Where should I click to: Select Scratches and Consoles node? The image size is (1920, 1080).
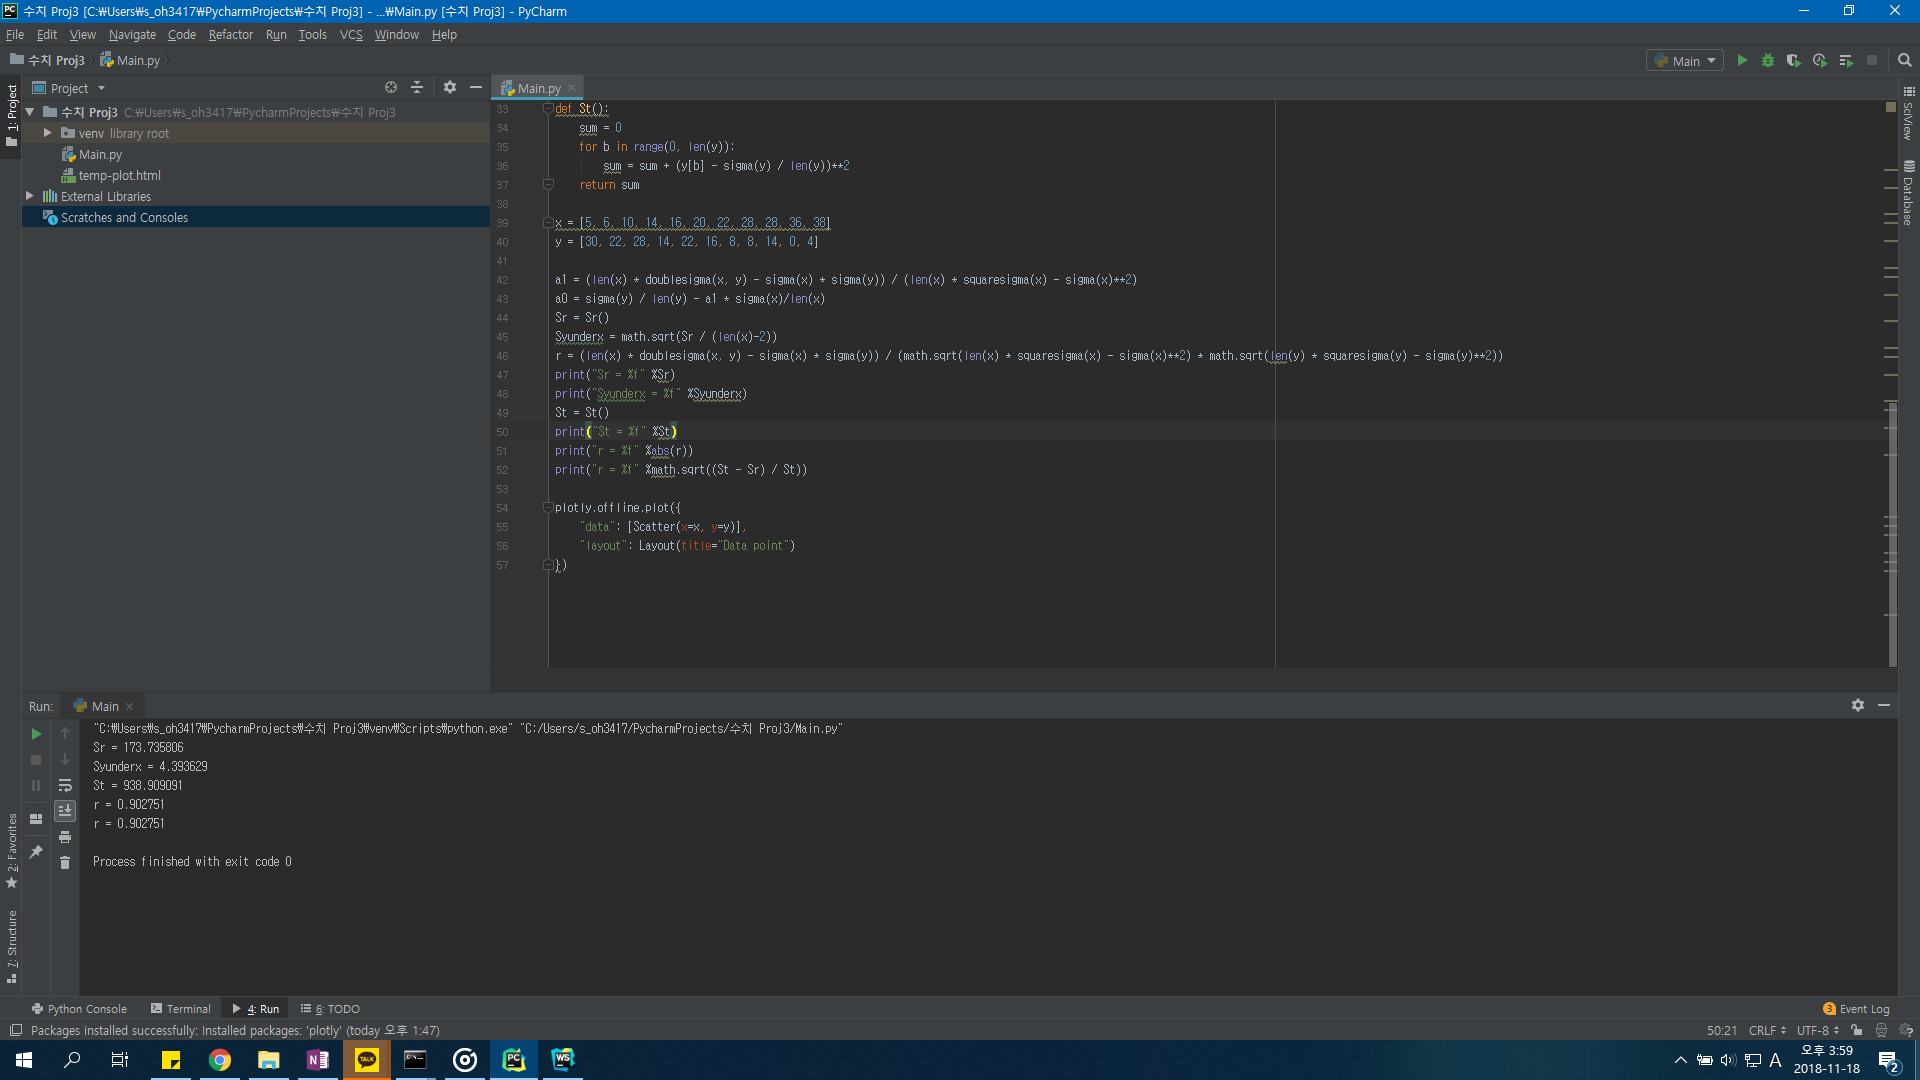pyautogui.click(x=124, y=218)
